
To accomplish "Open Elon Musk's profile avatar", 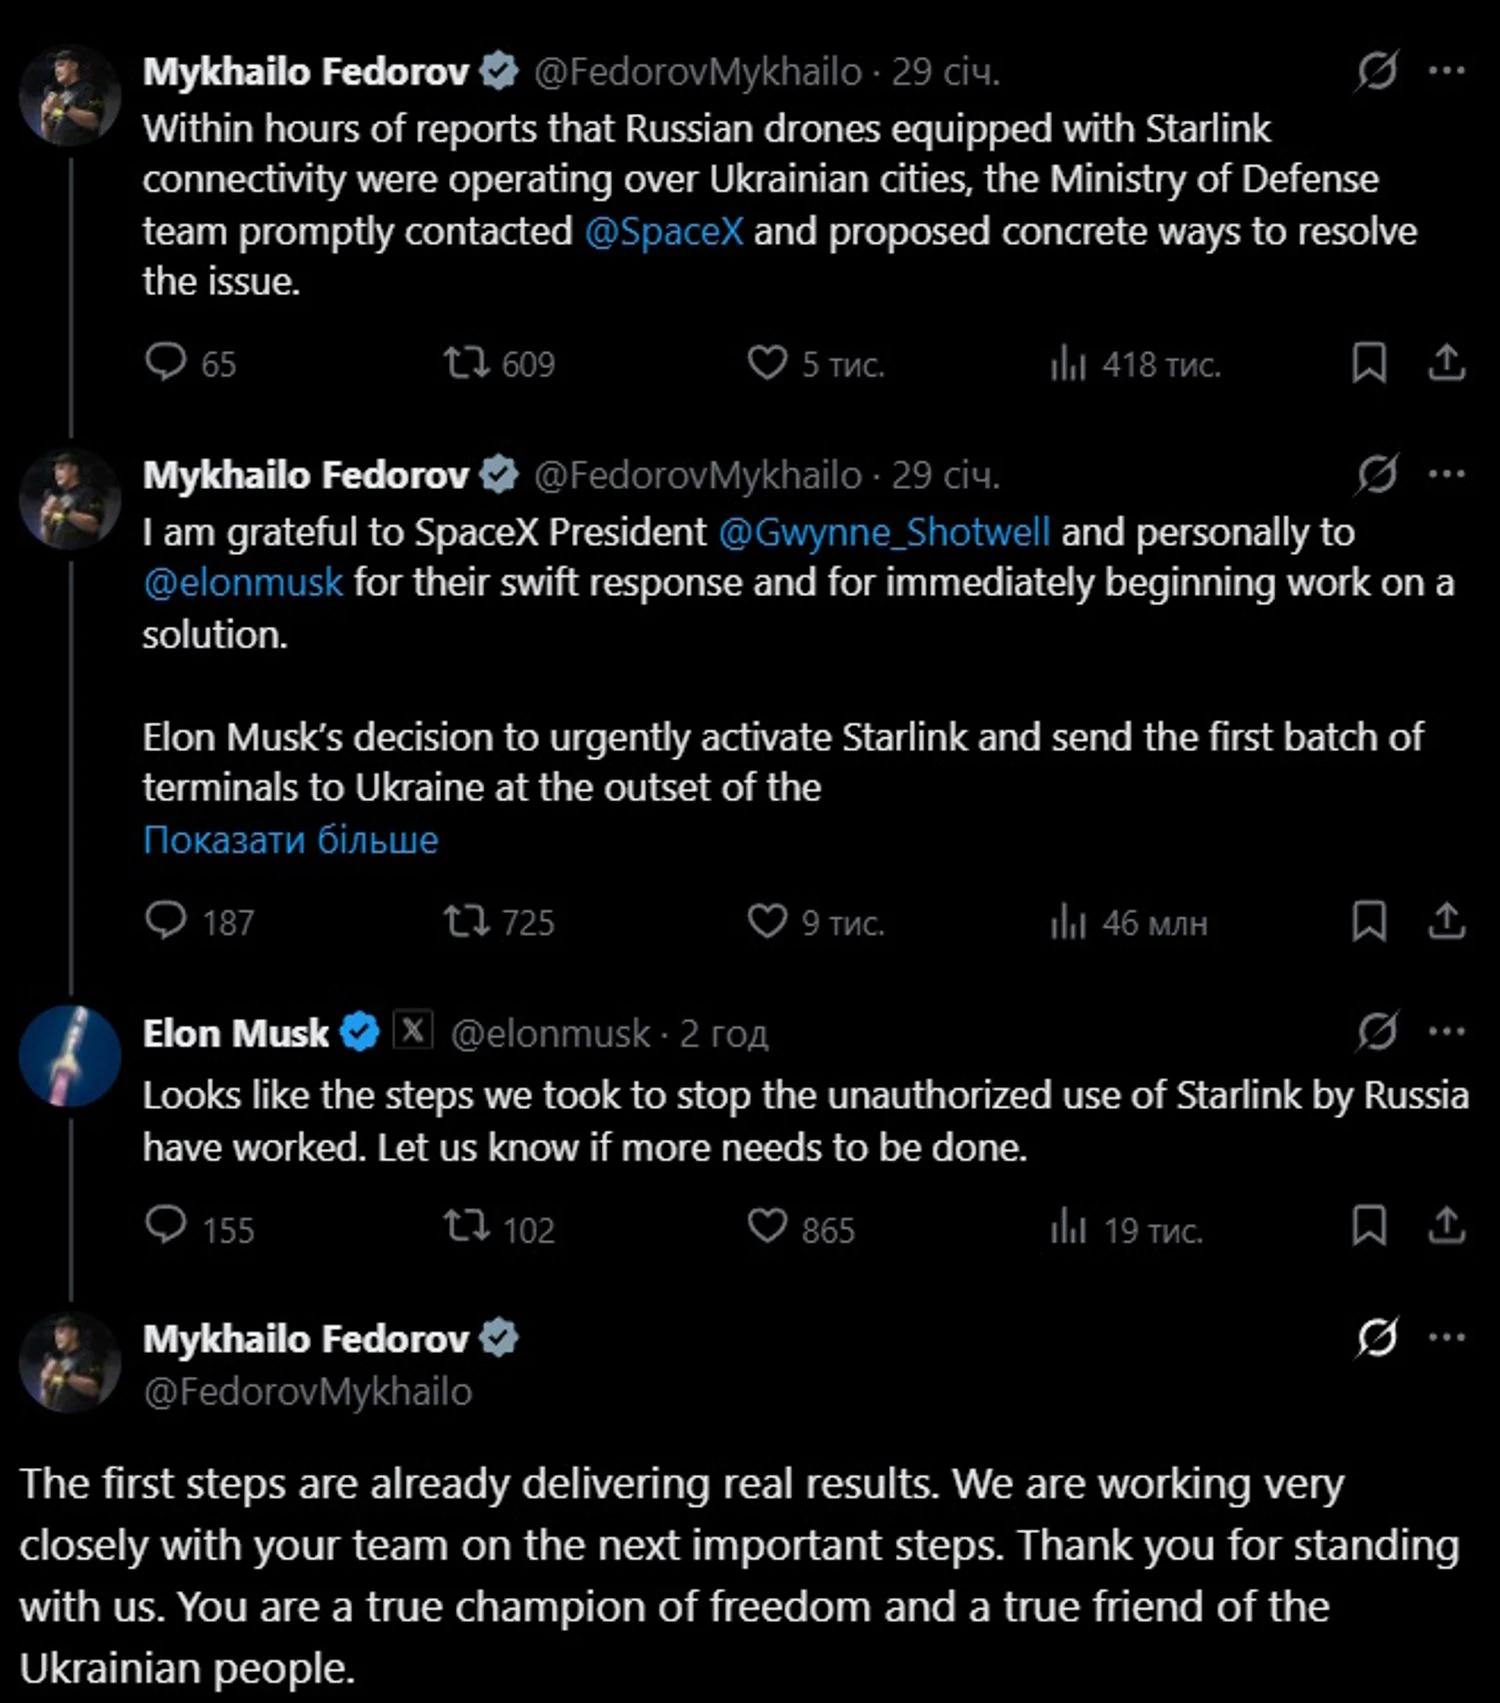I will [70, 1056].
